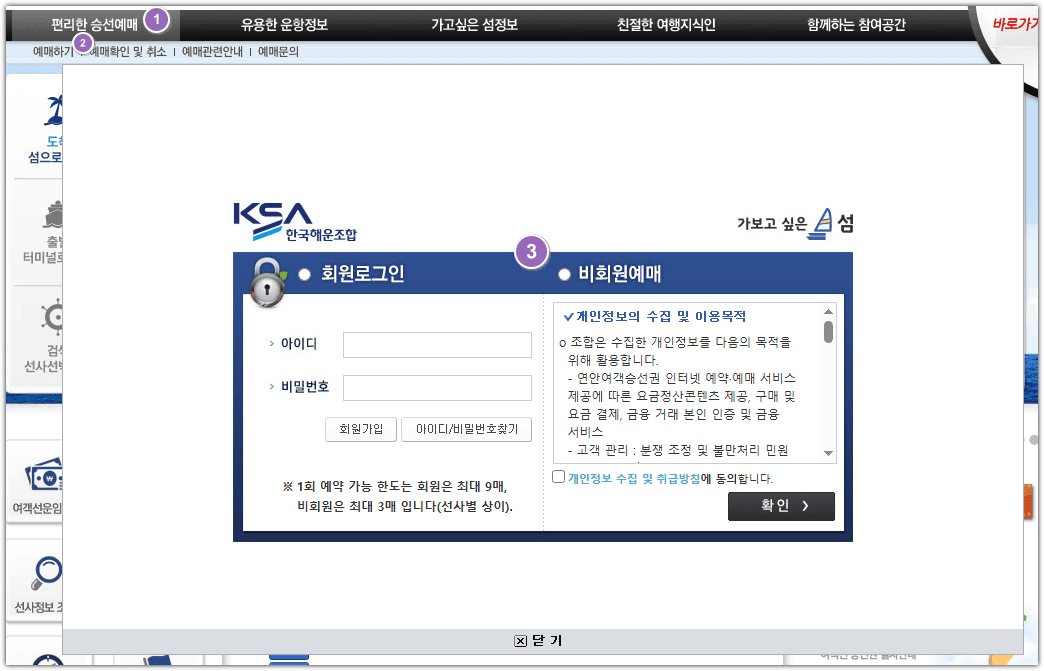Check the 개인정보 수집 agreement checkbox

(558, 477)
